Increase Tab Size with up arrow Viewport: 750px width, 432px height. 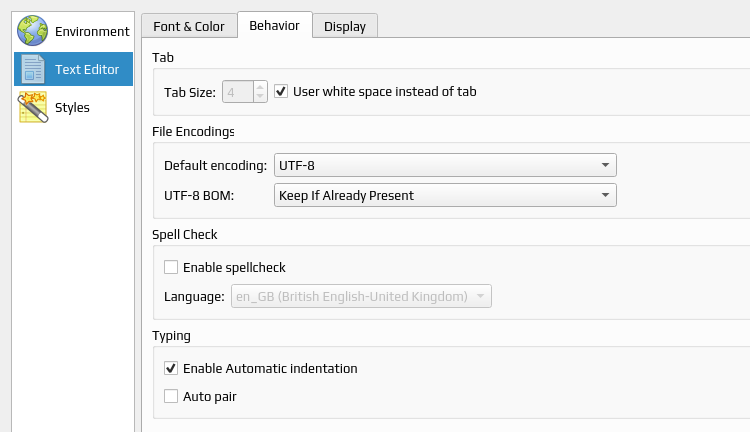260,87
